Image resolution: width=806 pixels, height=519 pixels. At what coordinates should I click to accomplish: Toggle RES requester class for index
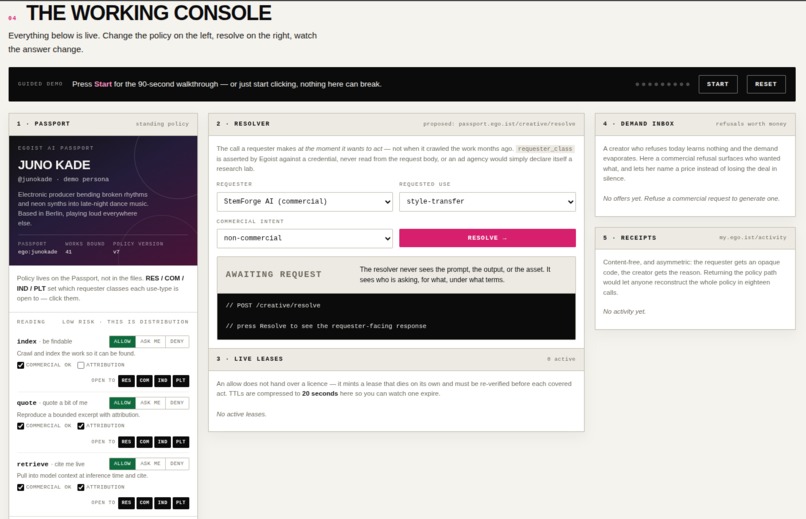(126, 381)
